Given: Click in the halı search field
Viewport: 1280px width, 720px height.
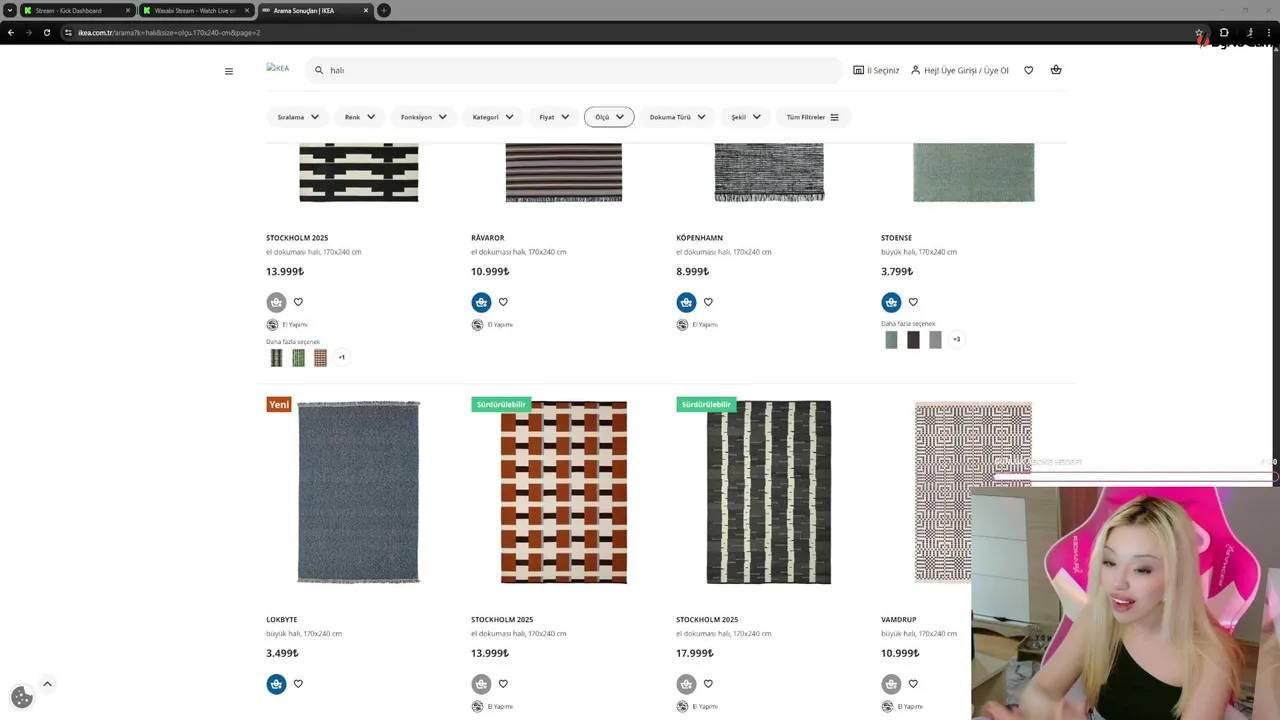Looking at the screenshot, I should tap(575, 70).
